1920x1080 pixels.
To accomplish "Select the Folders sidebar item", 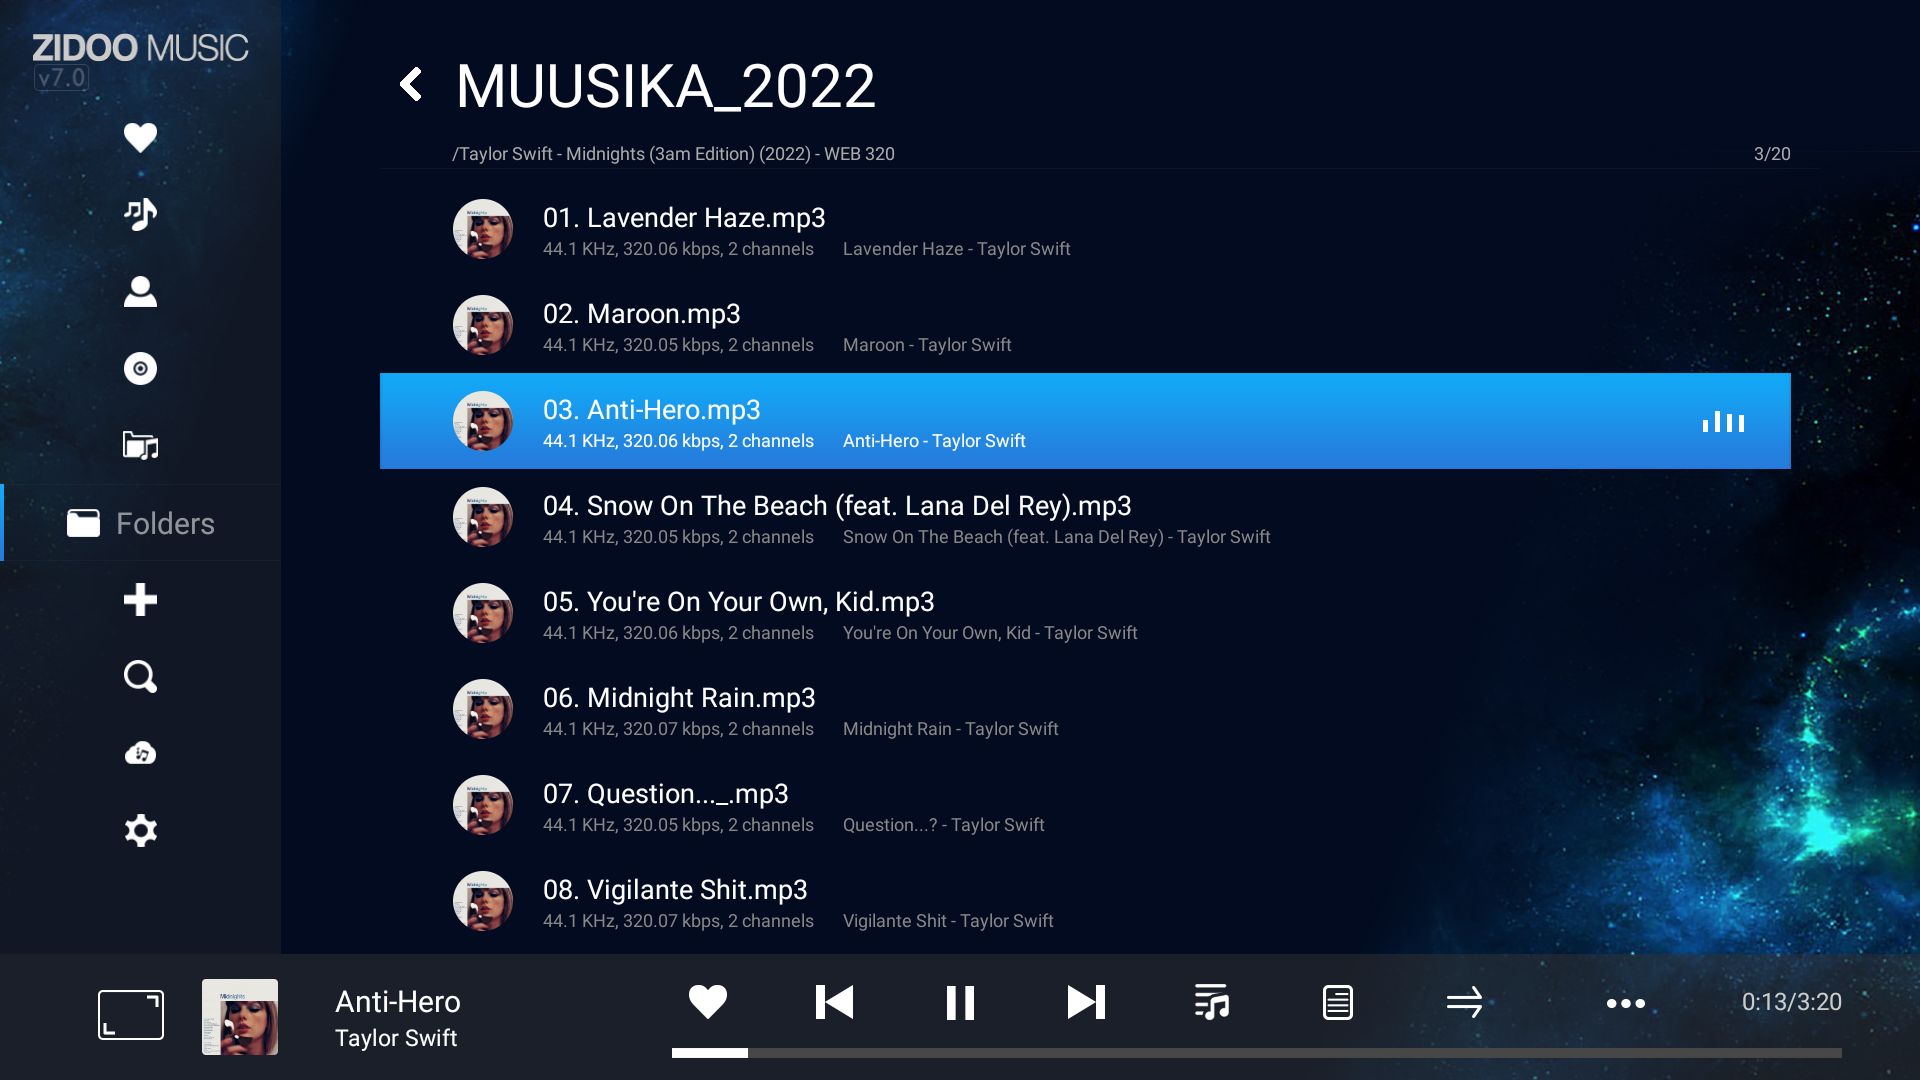I will click(141, 523).
